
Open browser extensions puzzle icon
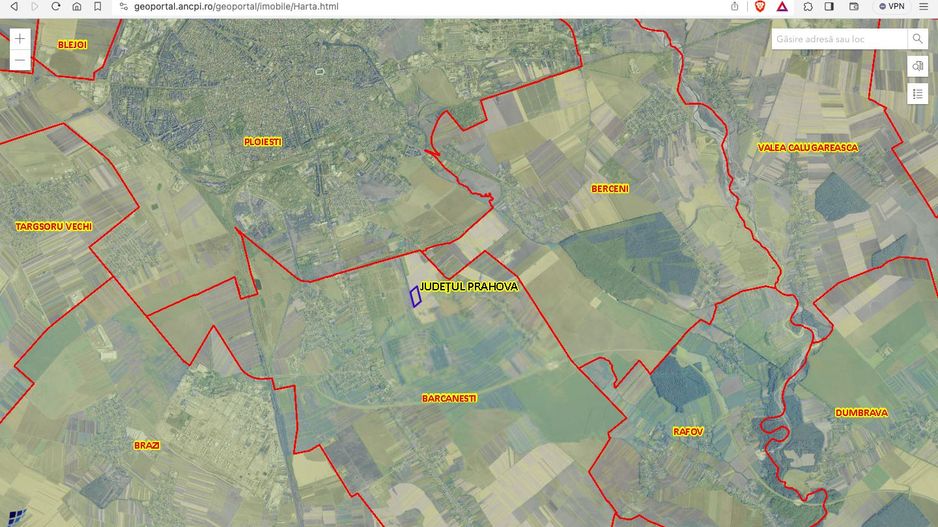click(x=808, y=7)
